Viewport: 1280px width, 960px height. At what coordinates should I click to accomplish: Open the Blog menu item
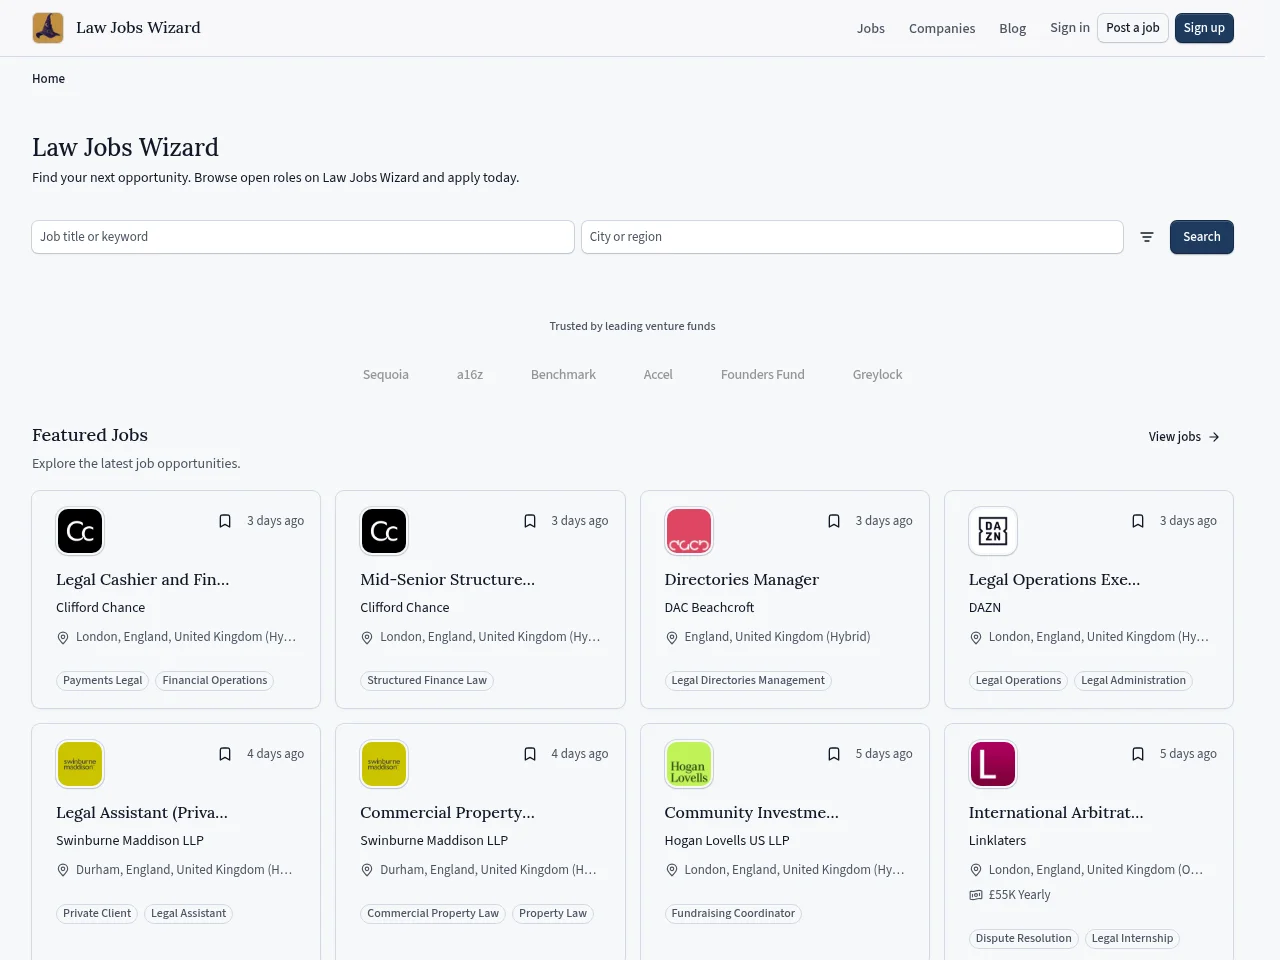tap(1013, 28)
